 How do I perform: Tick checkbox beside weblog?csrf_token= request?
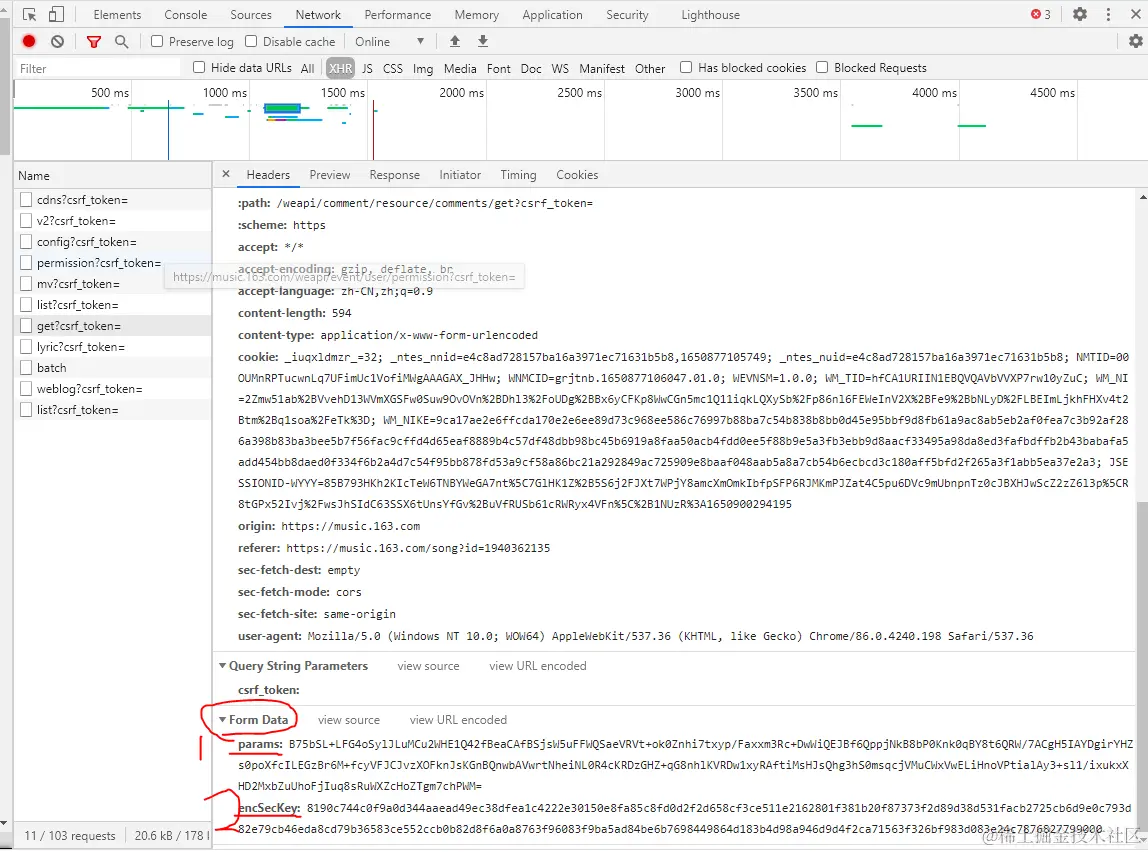click(x=26, y=389)
